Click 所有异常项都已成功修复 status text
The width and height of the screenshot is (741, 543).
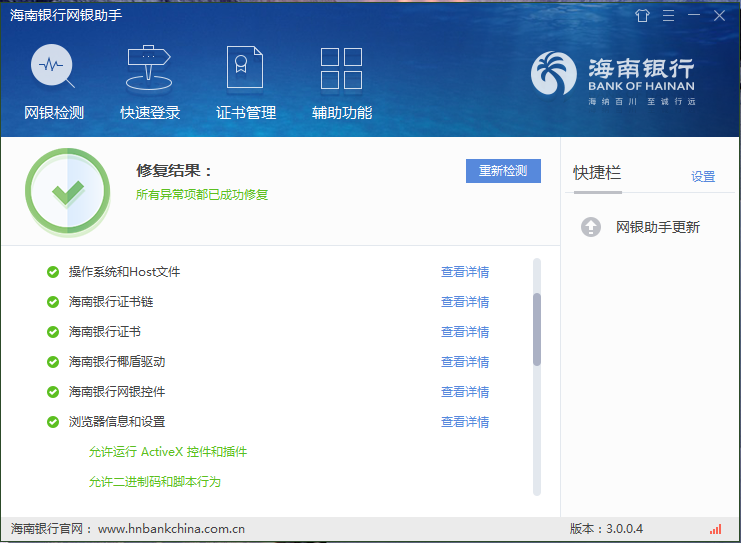pos(202,195)
